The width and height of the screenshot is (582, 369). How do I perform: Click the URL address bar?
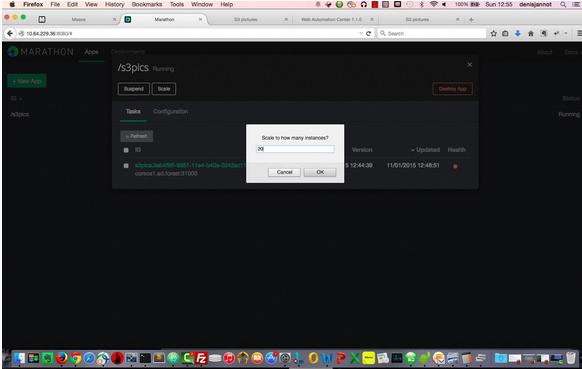coord(189,33)
